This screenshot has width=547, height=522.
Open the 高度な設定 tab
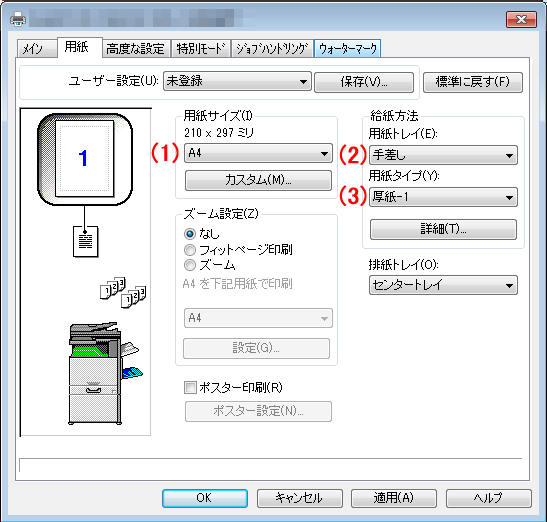pyautogui.click(x=136, y=49)
